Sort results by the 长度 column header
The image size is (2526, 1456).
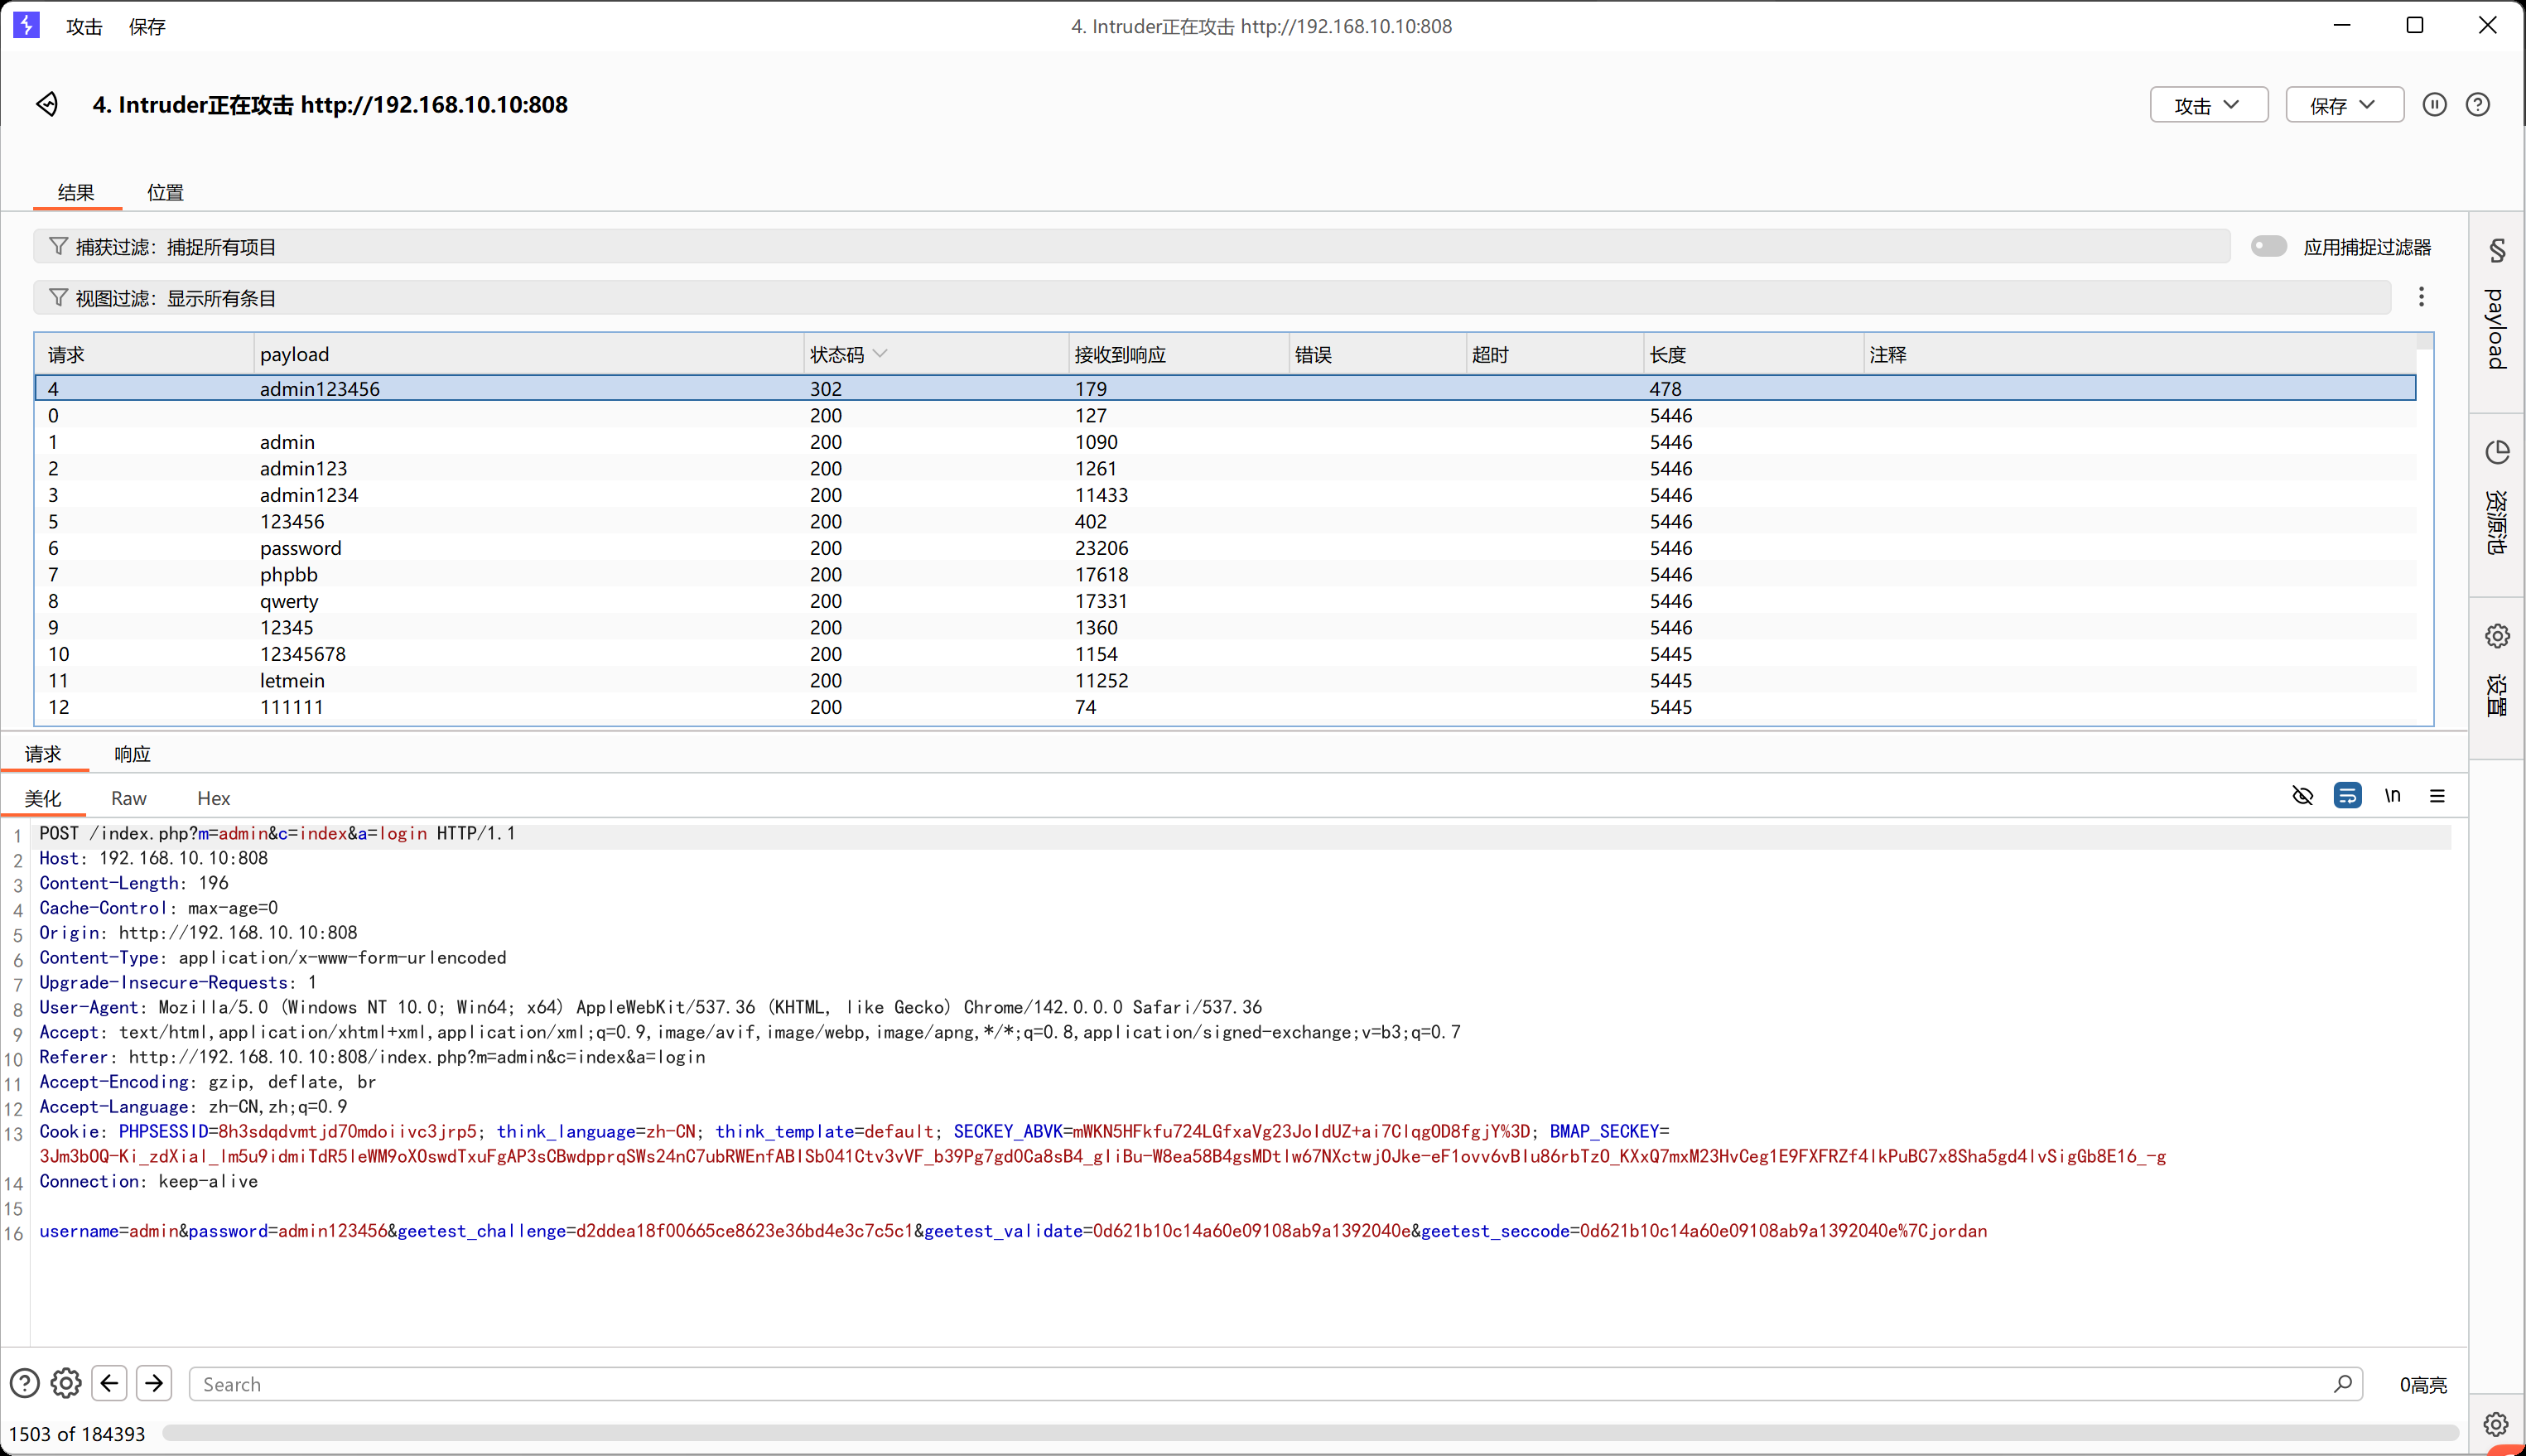[x=1667, y=355]
